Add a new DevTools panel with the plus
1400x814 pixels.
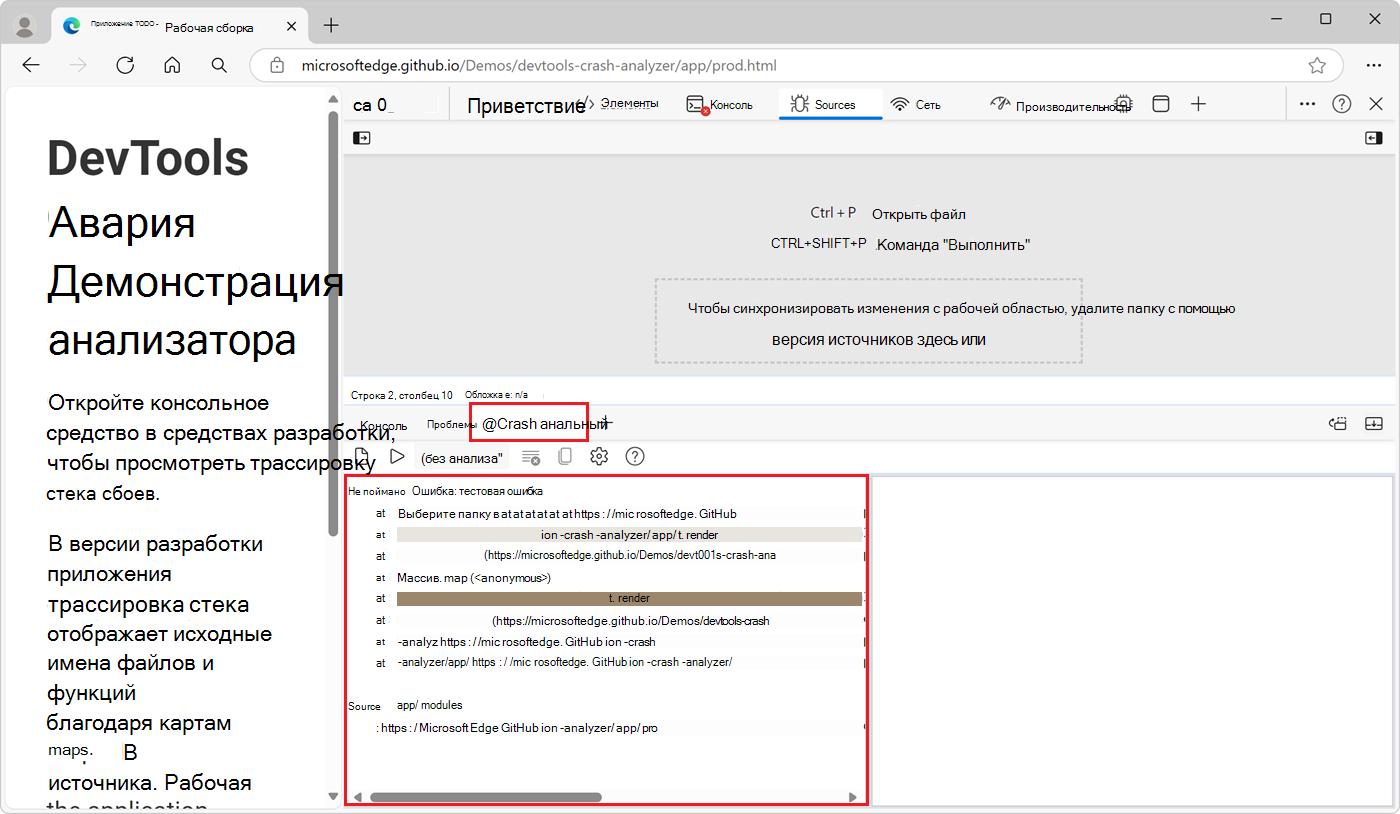pos(1198,102)
